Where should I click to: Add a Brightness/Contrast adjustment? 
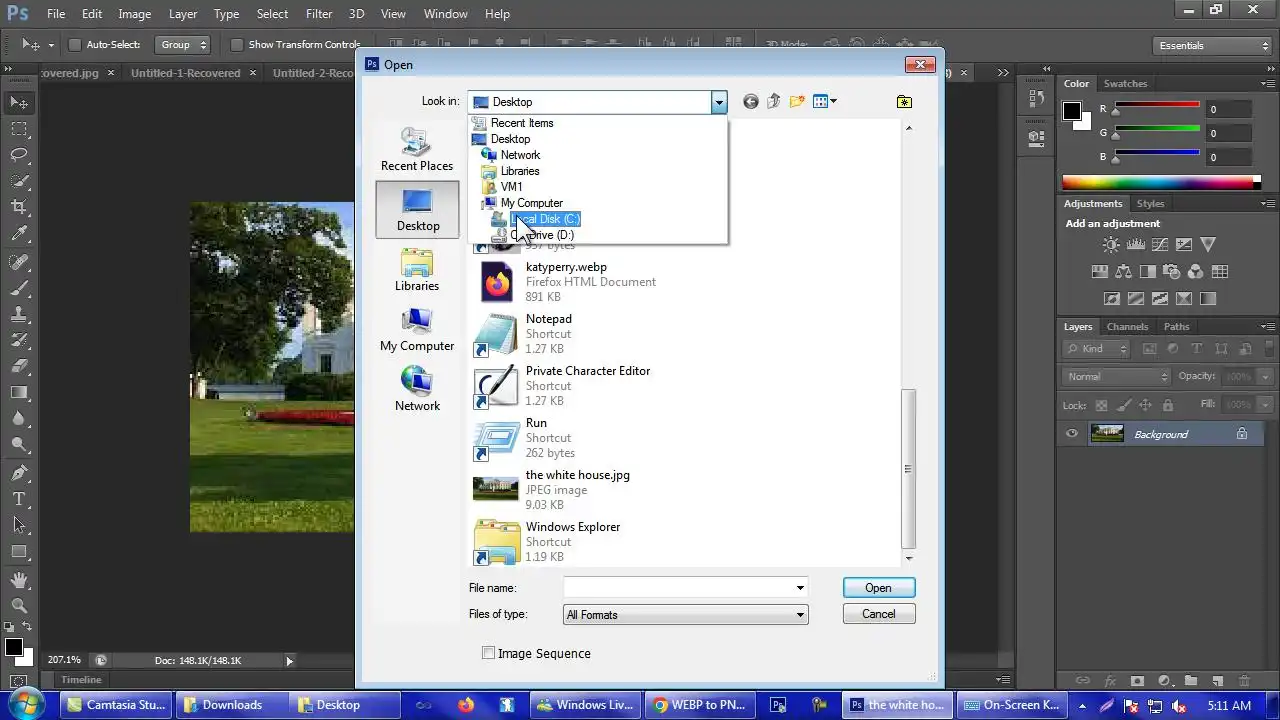pos(1111,245)
